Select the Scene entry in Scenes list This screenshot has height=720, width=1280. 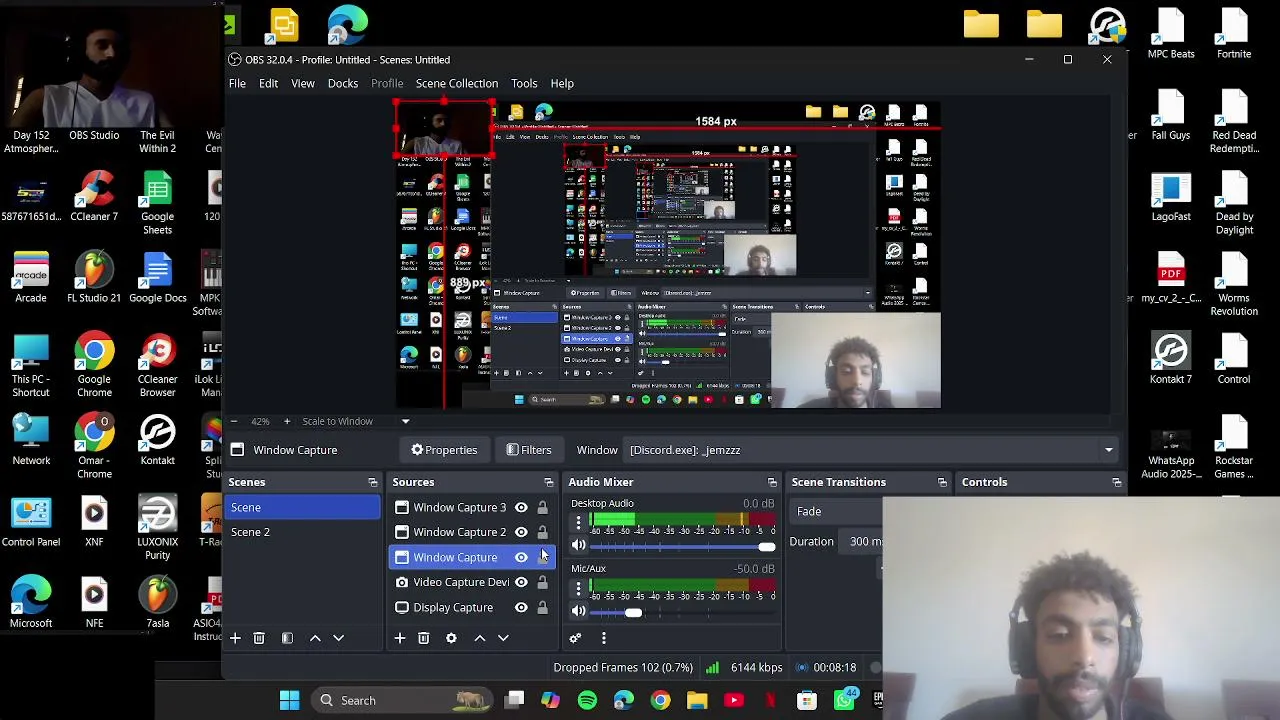(x=304, y=507)
